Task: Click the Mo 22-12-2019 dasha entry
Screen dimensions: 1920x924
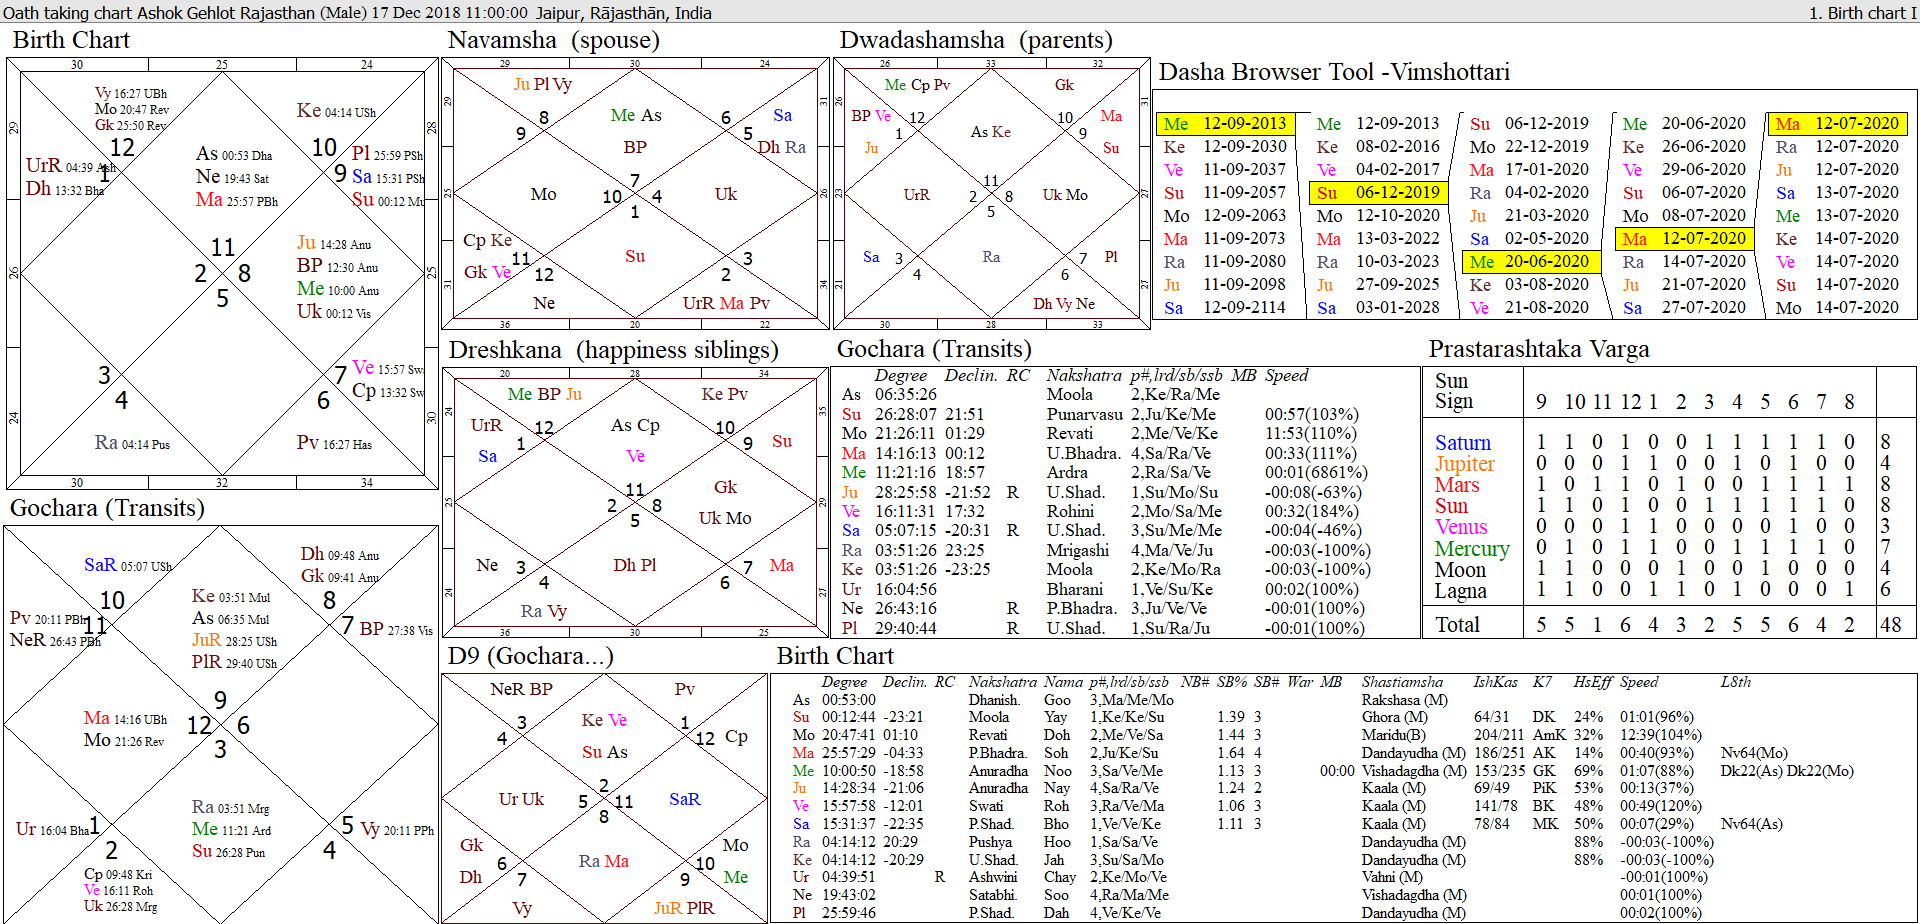Action: (1529, 146)
